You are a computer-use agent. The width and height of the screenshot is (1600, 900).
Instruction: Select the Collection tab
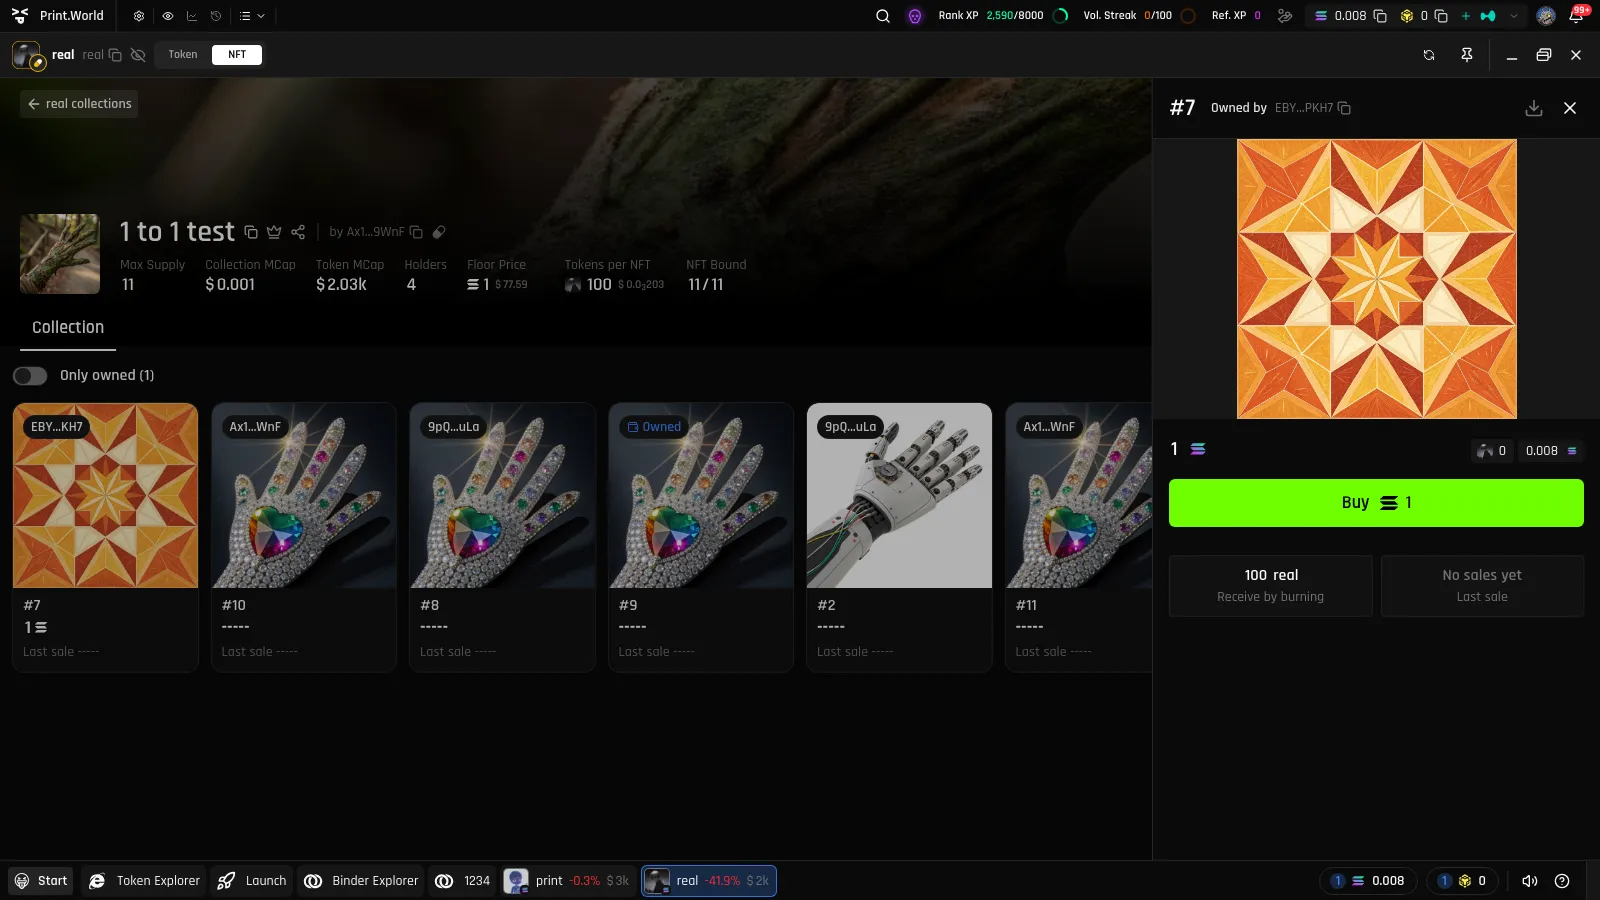(x=68, y=327)
